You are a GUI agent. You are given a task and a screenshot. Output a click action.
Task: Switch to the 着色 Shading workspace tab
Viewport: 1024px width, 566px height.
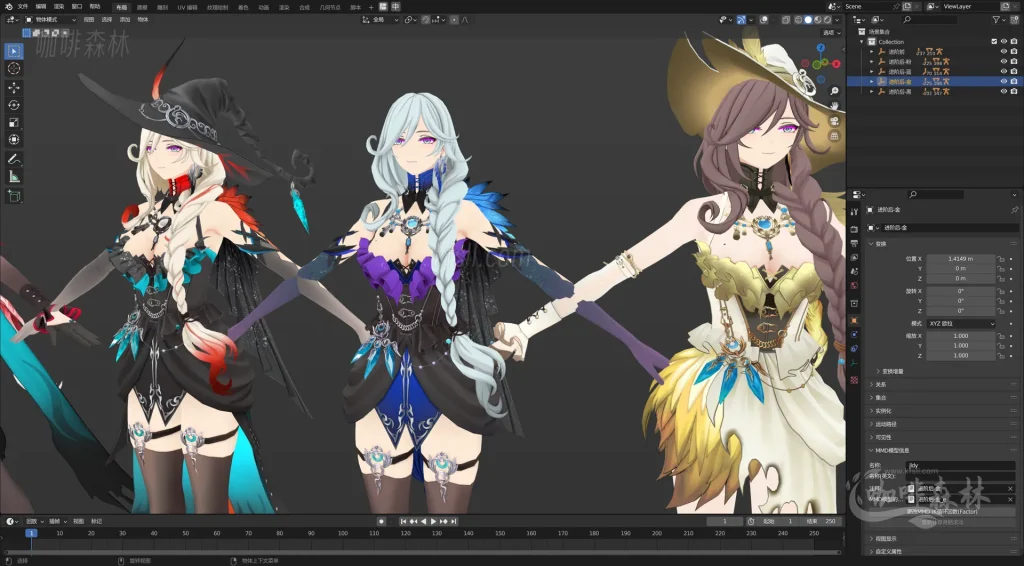(x=243, y=7)
